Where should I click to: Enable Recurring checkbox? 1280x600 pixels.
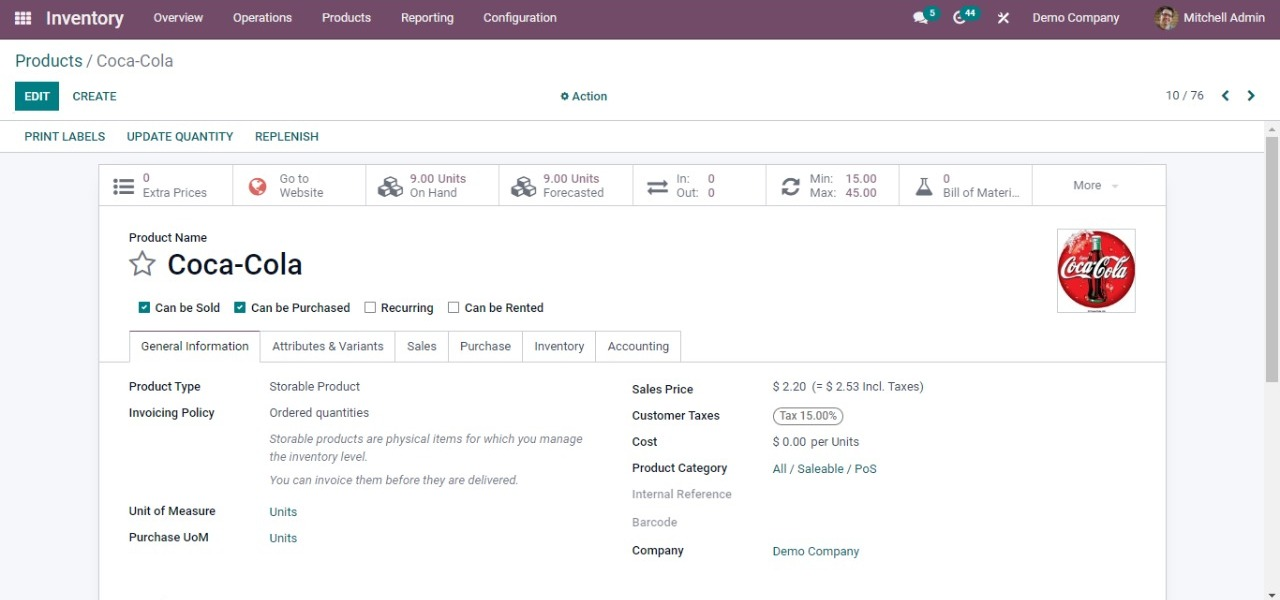(x=370, y=307)
